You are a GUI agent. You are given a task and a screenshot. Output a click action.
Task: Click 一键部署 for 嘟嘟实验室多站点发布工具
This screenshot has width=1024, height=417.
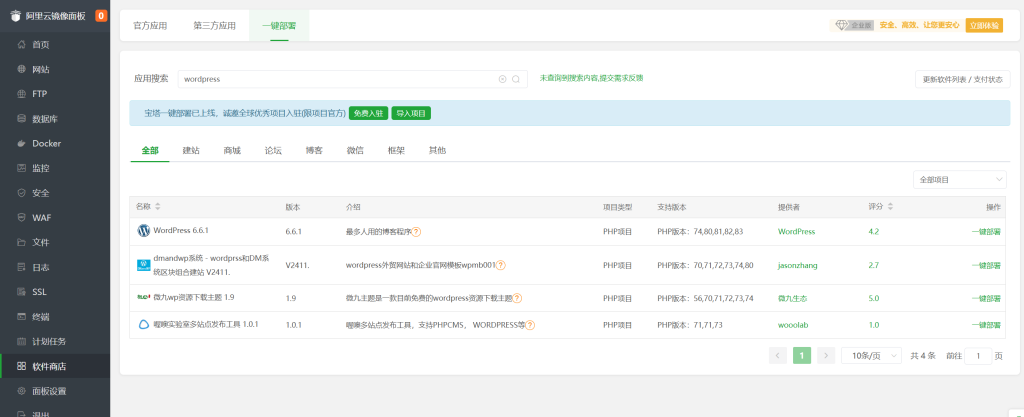[x=986, y=325]
